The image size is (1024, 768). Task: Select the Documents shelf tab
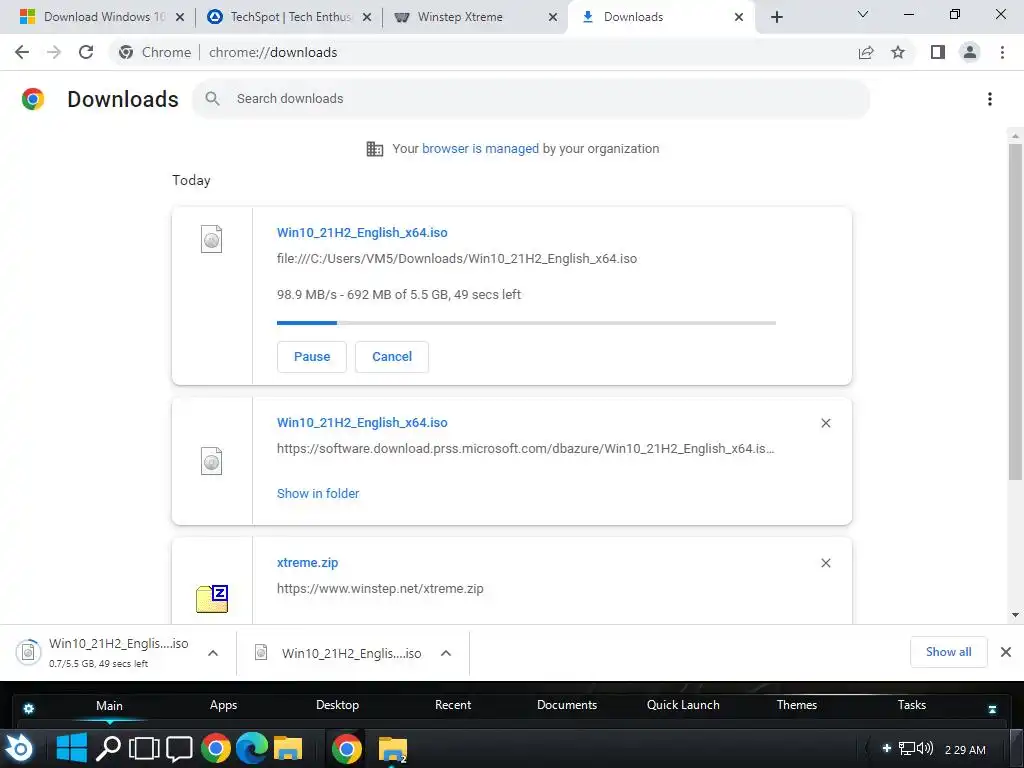567,705
